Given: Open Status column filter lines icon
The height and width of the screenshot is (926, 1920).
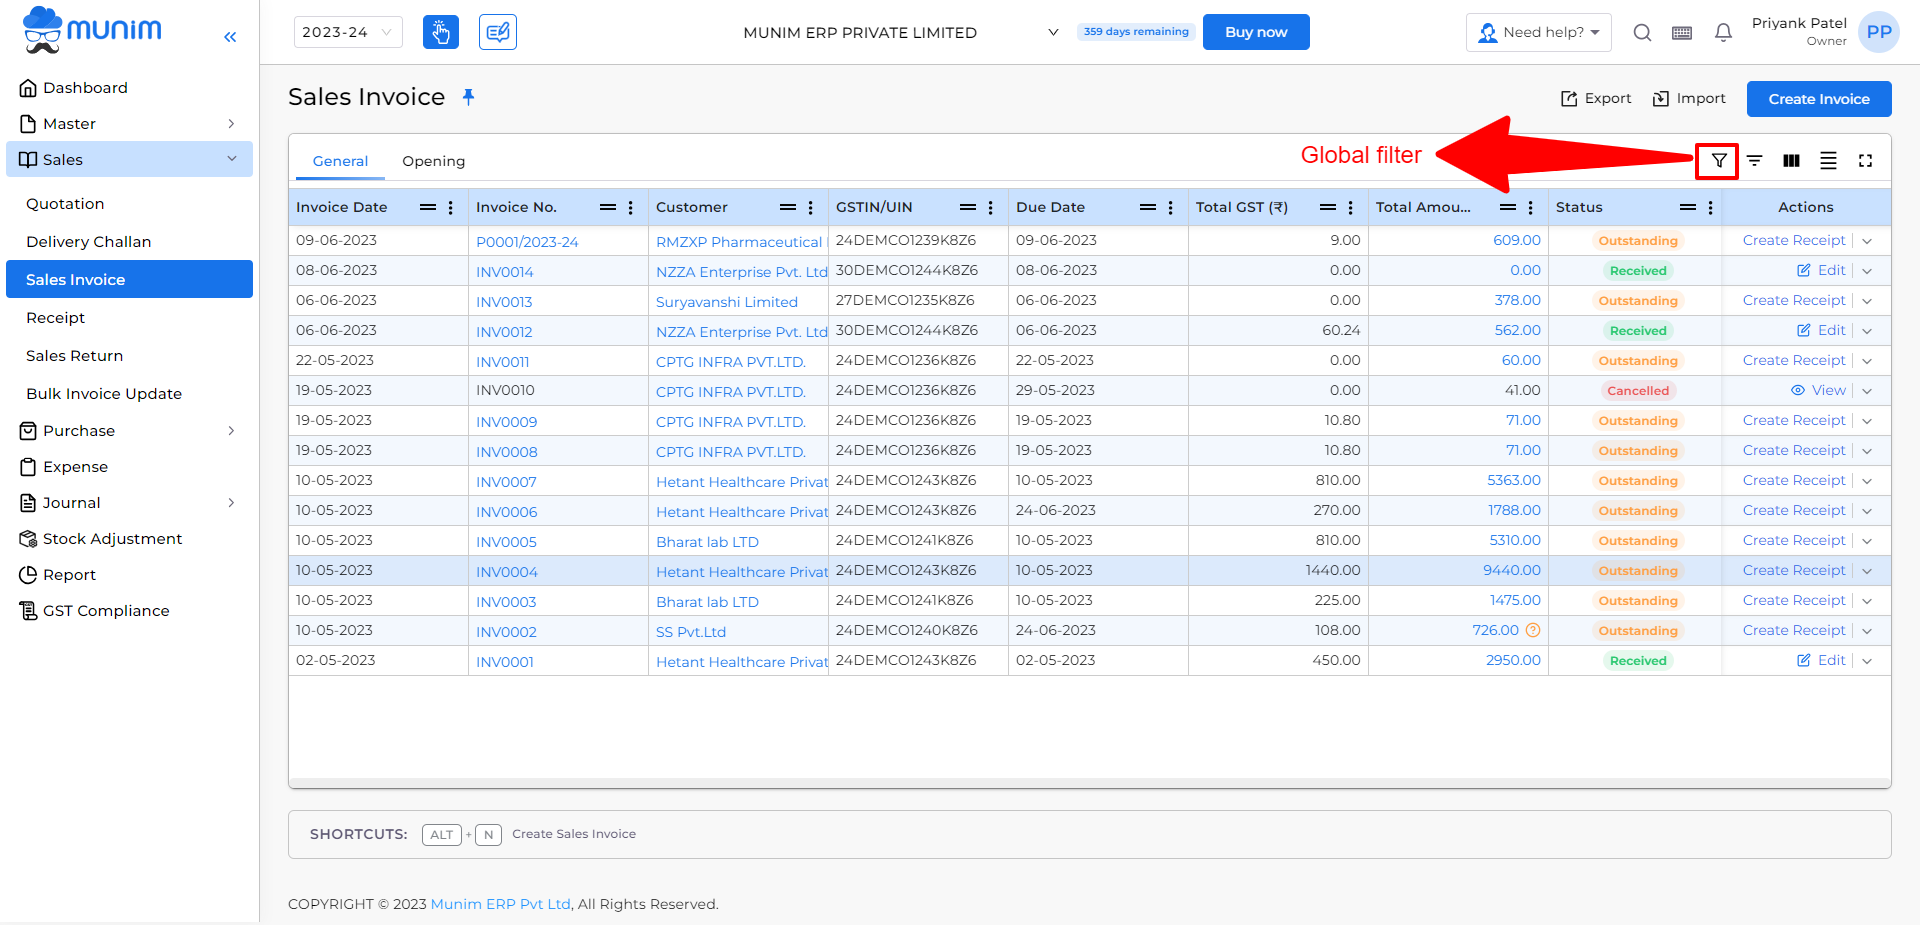Looking at the screenshot, I should click(x=1688, y=207).
